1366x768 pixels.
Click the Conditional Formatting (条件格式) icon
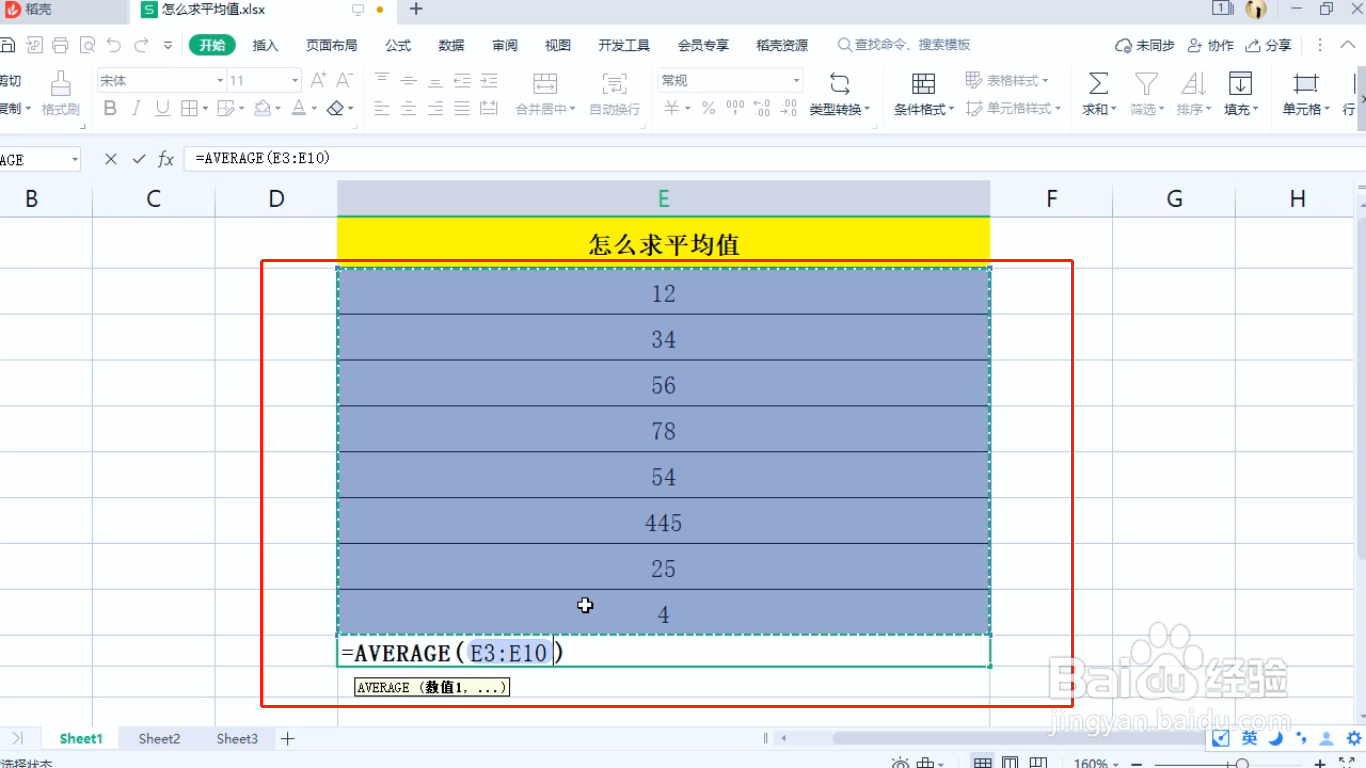923,83
